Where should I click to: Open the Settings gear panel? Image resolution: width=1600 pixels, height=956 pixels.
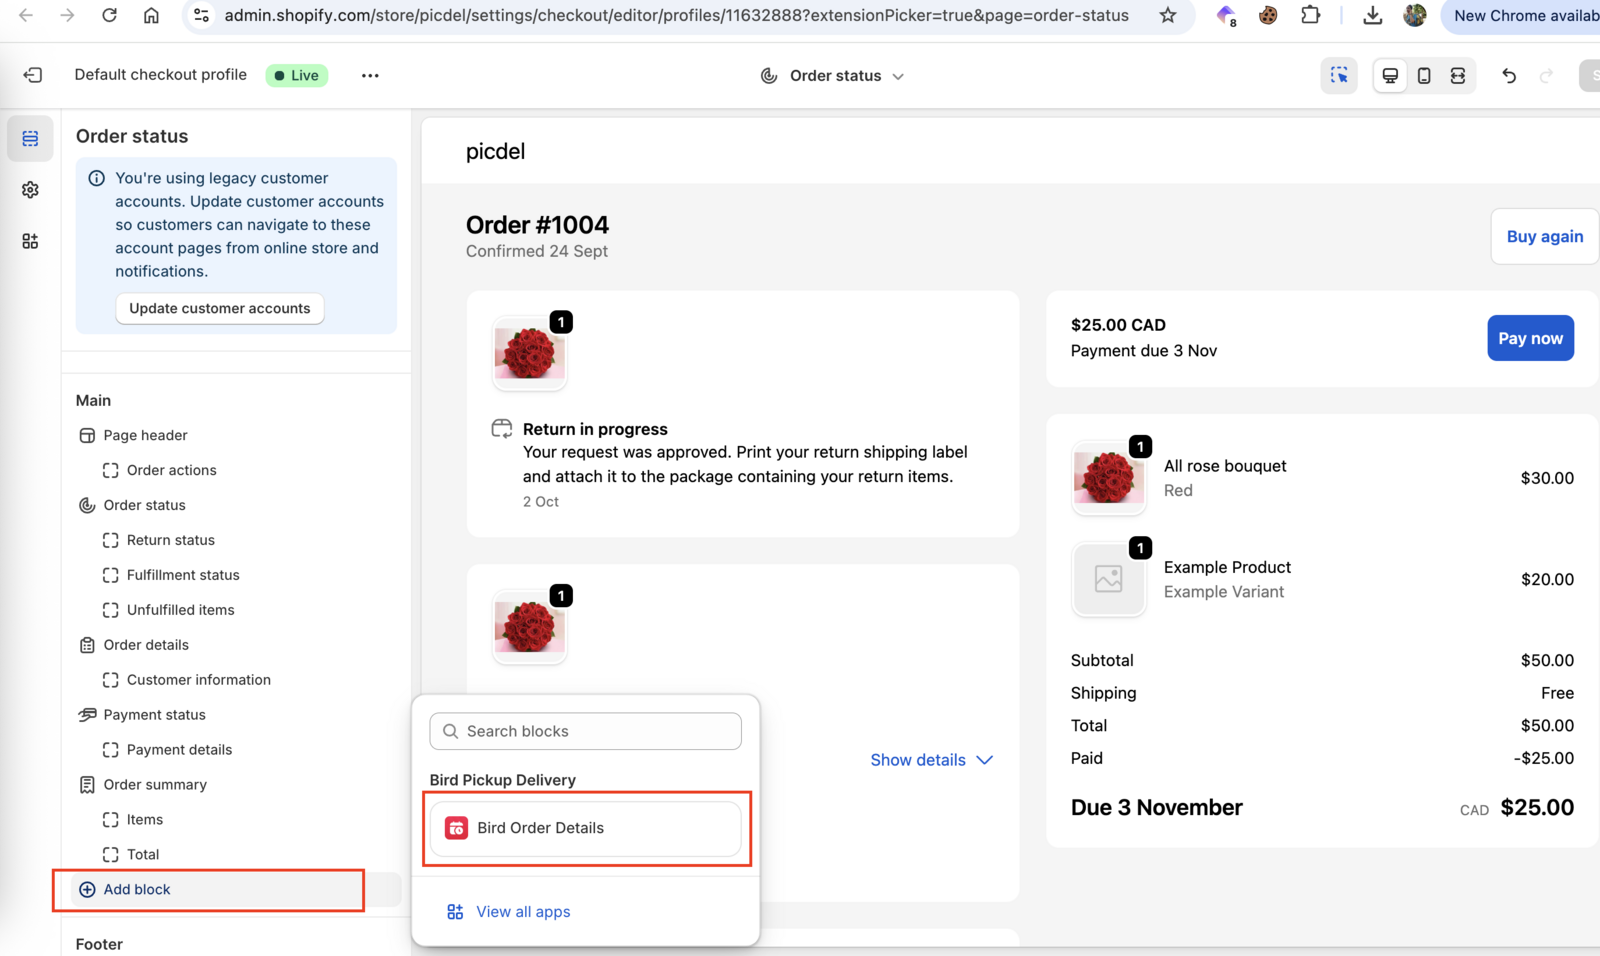[30, 190]
